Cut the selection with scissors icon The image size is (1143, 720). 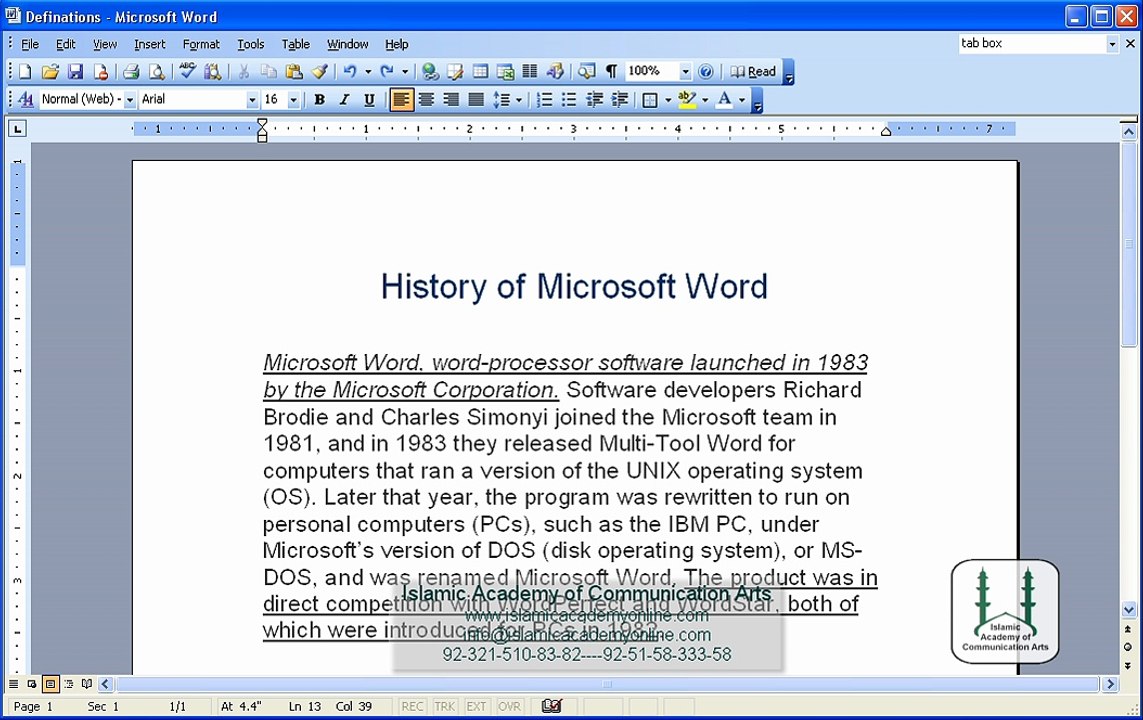[x=243, y=71]
